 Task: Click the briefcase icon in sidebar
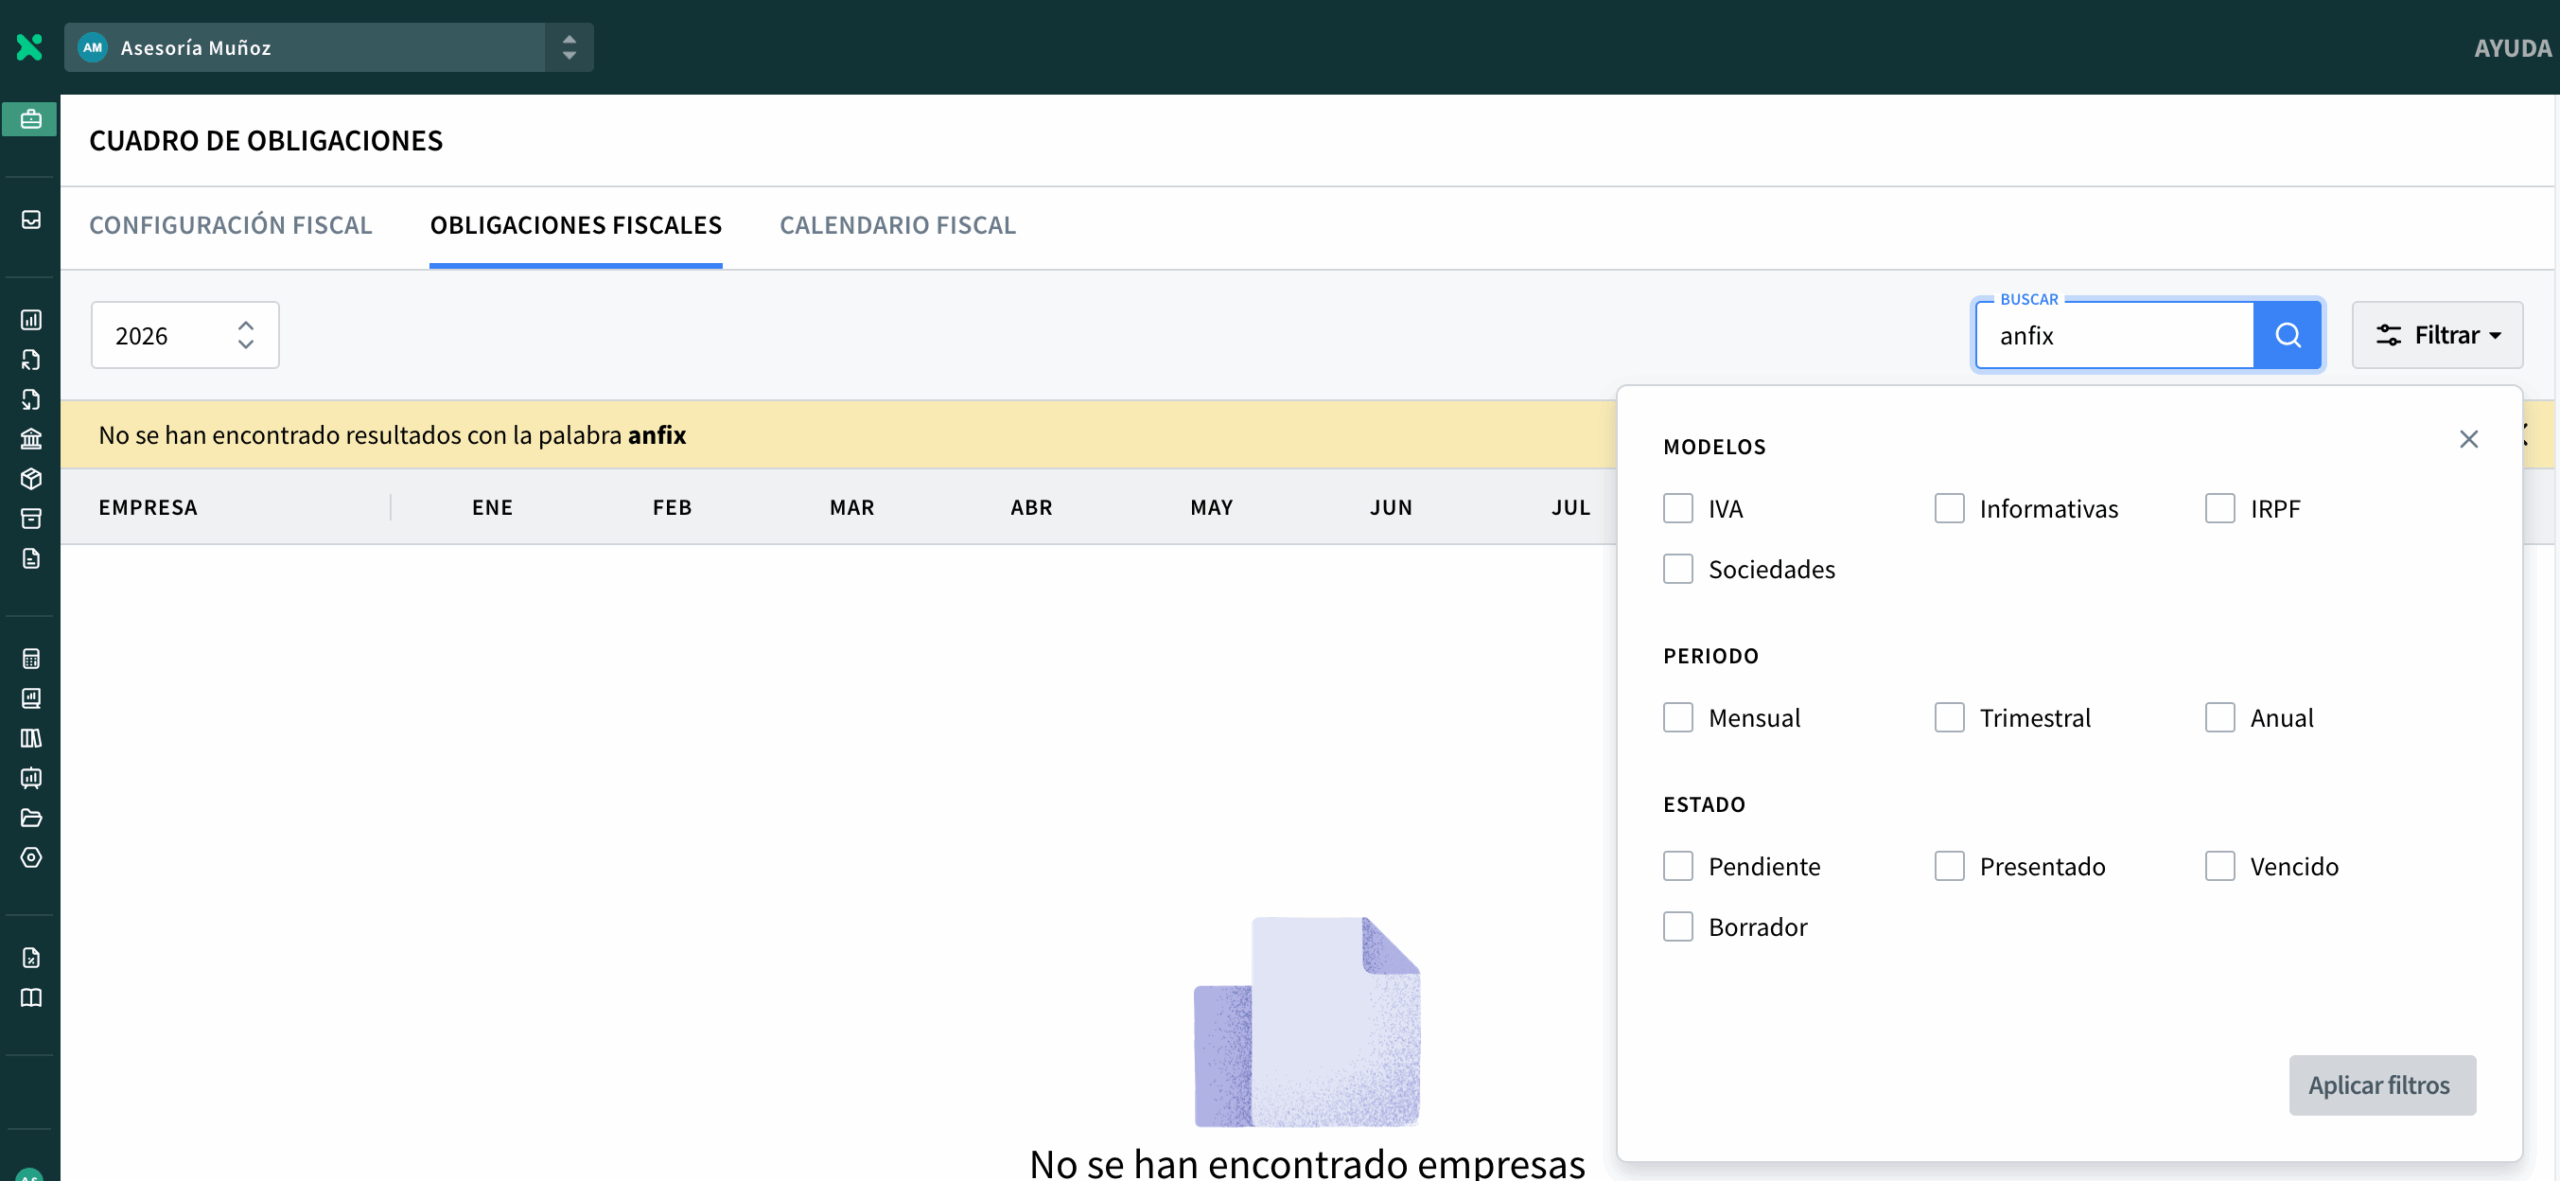30,119
